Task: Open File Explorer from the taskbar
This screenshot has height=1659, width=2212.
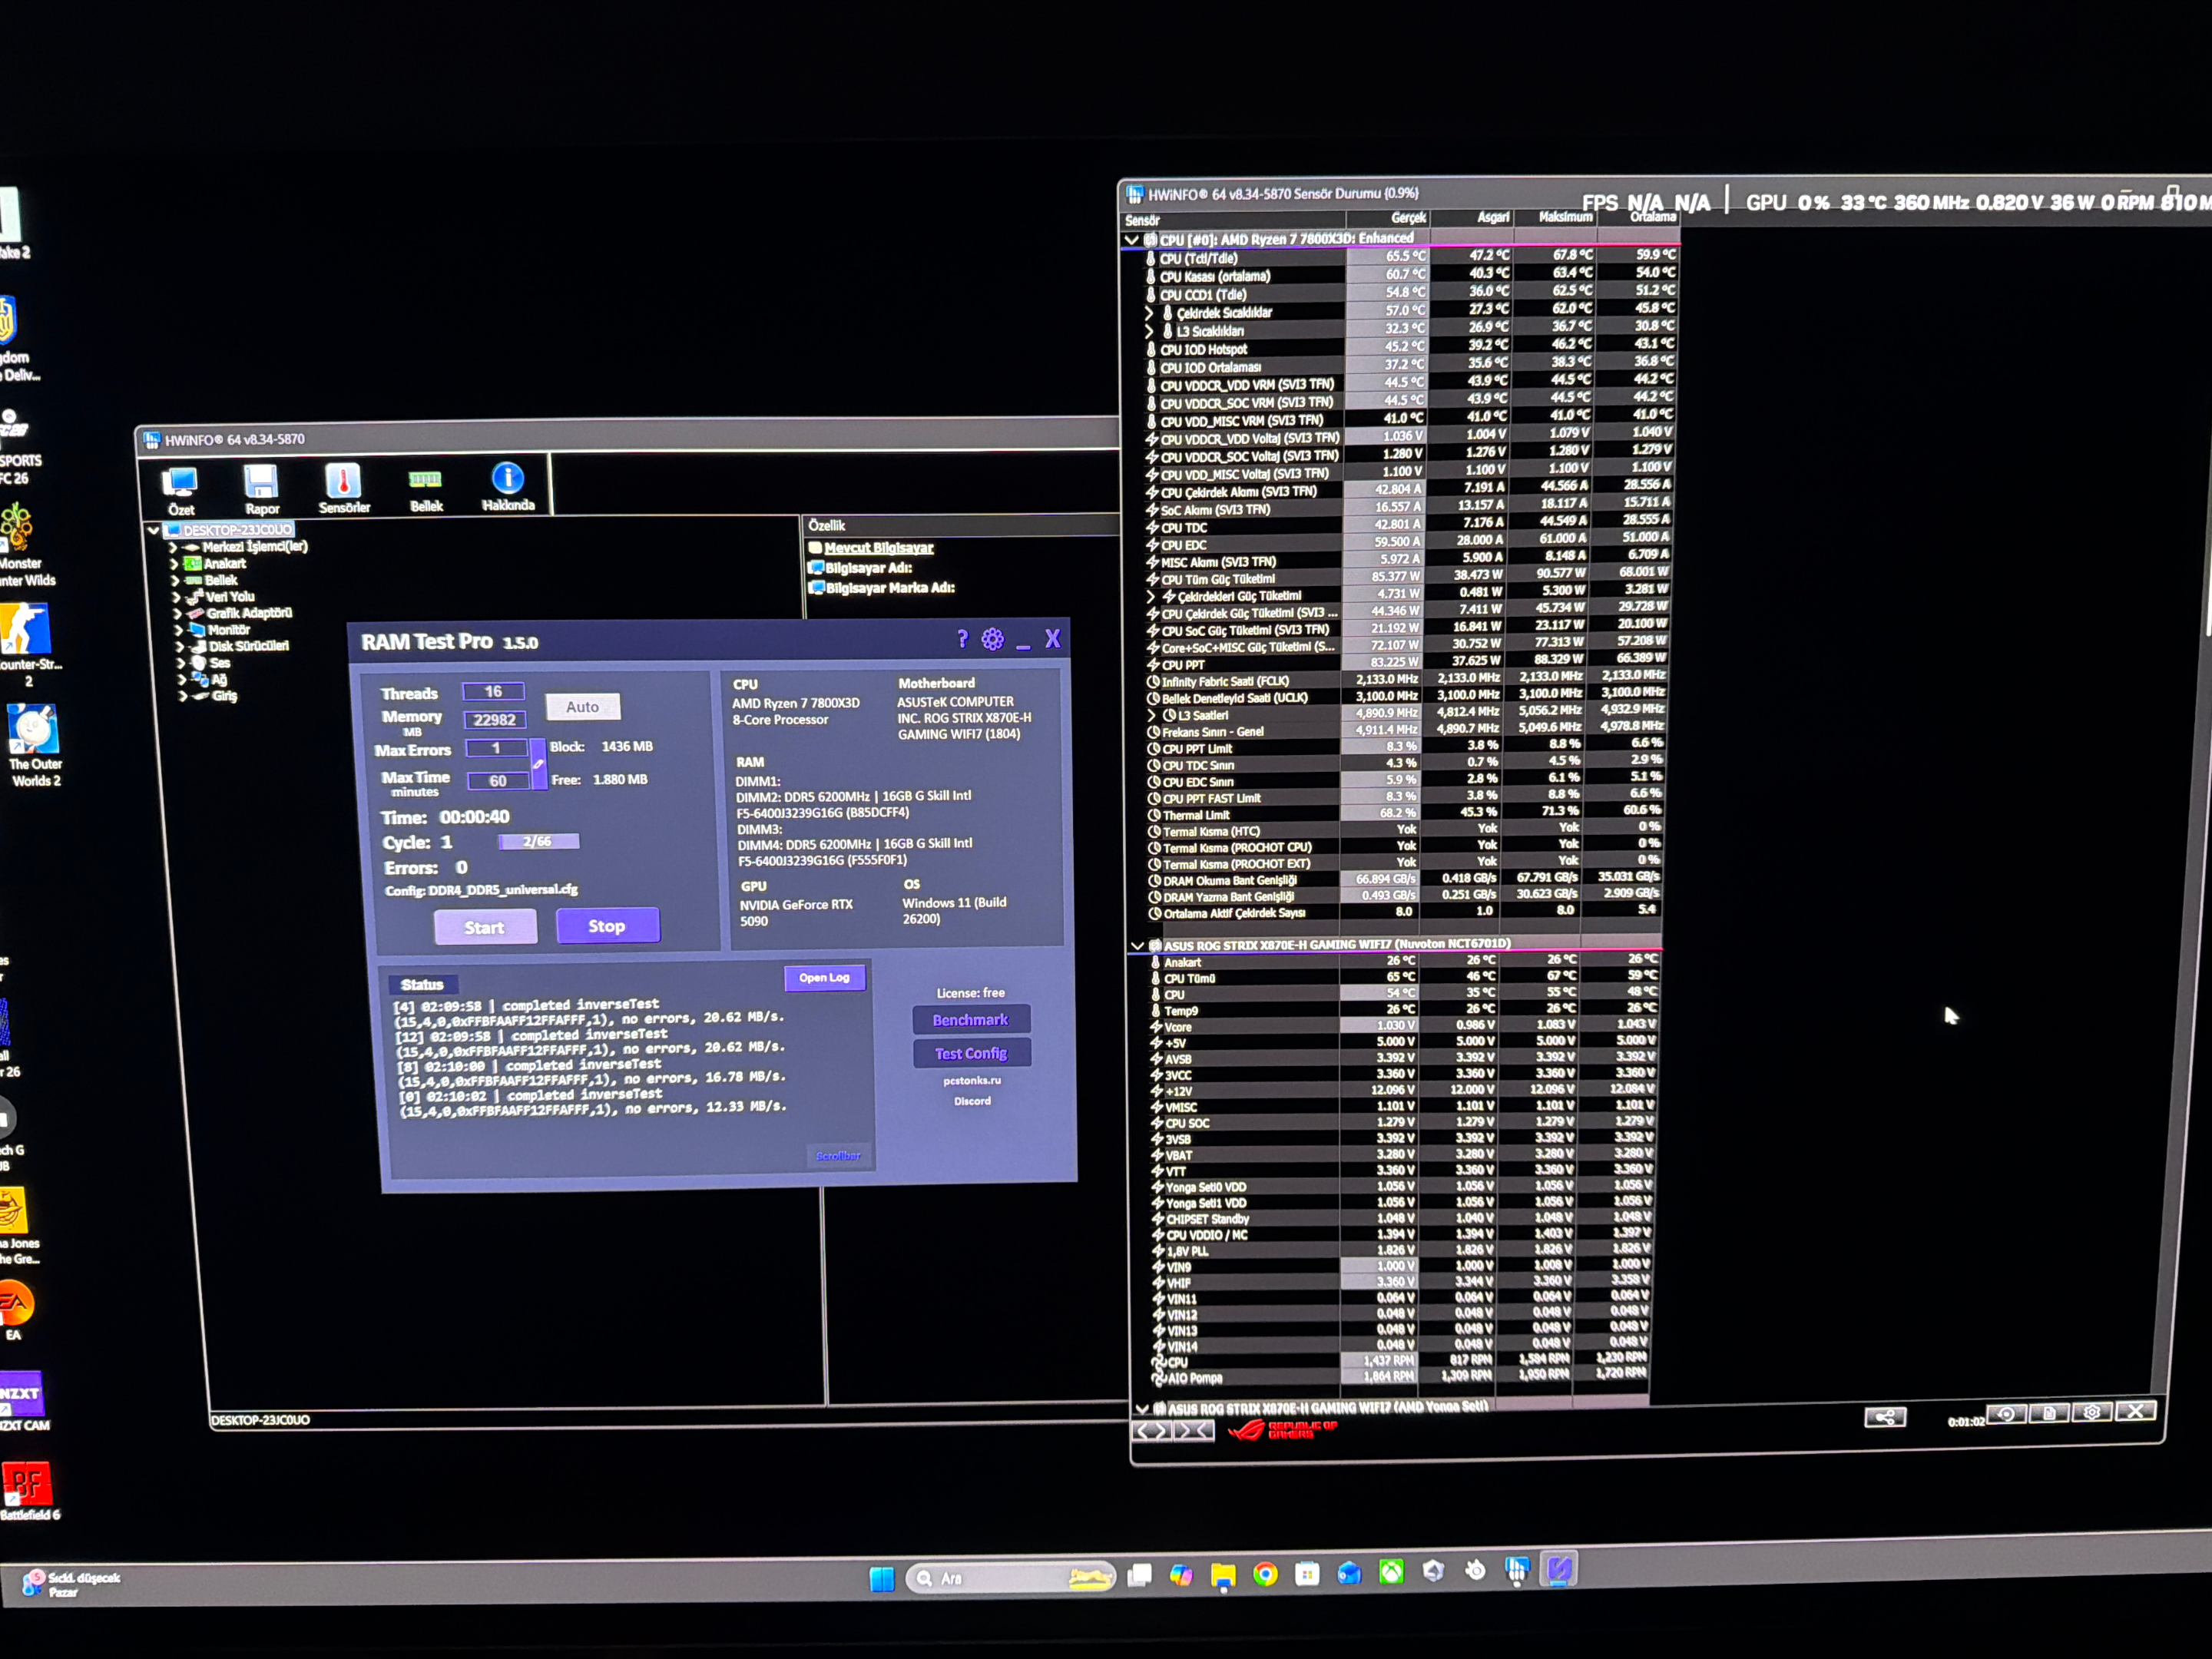Action: pos(1223,1576)
